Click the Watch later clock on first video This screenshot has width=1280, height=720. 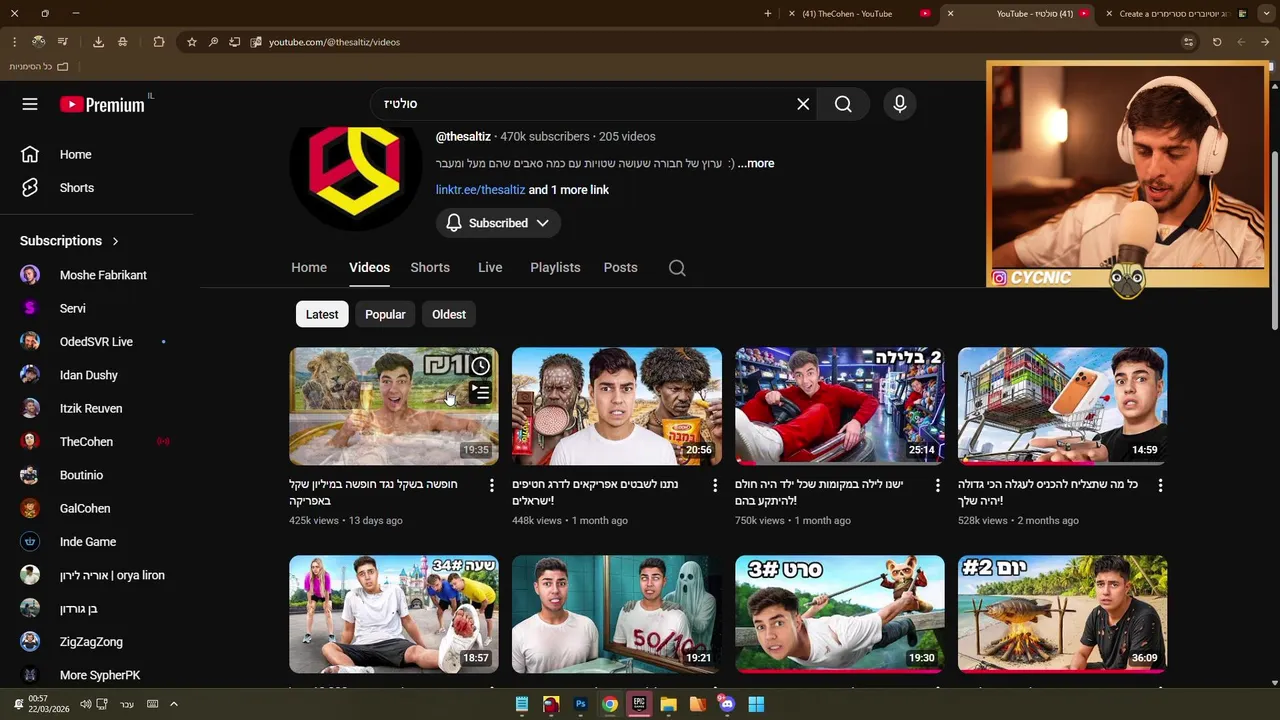click(x=481, y=366)
